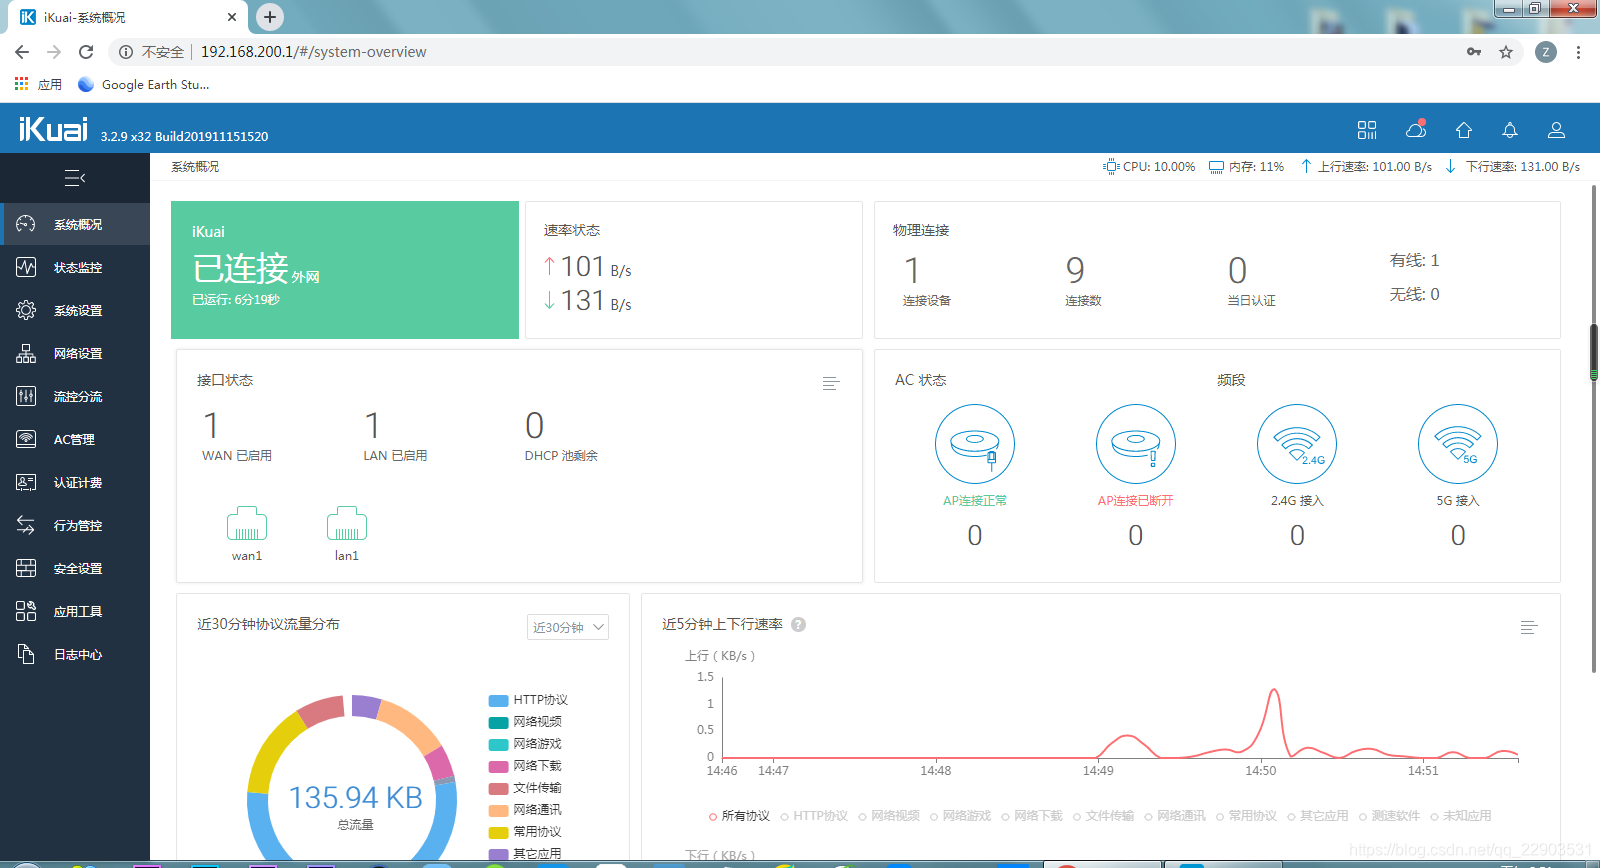Image resolution: width=1600 pixels, height=868 pixels.
Task: Click the WAN 已启用 count
Action: point(211,426)
